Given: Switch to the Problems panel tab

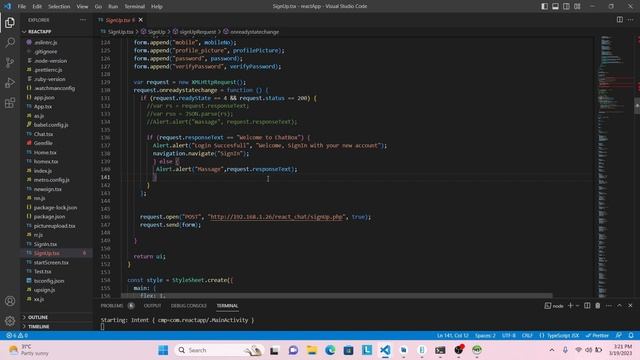Looking at the screenshot, I should pos(112,305).
